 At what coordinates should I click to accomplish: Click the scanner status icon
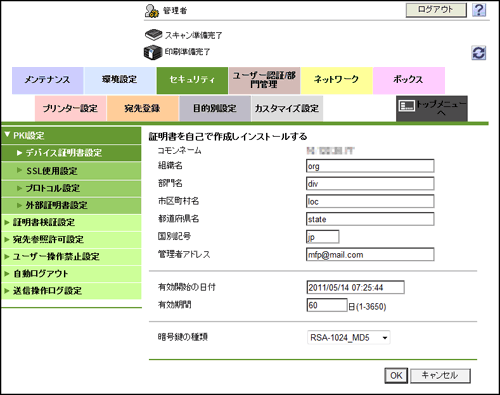tap(153, 34)
